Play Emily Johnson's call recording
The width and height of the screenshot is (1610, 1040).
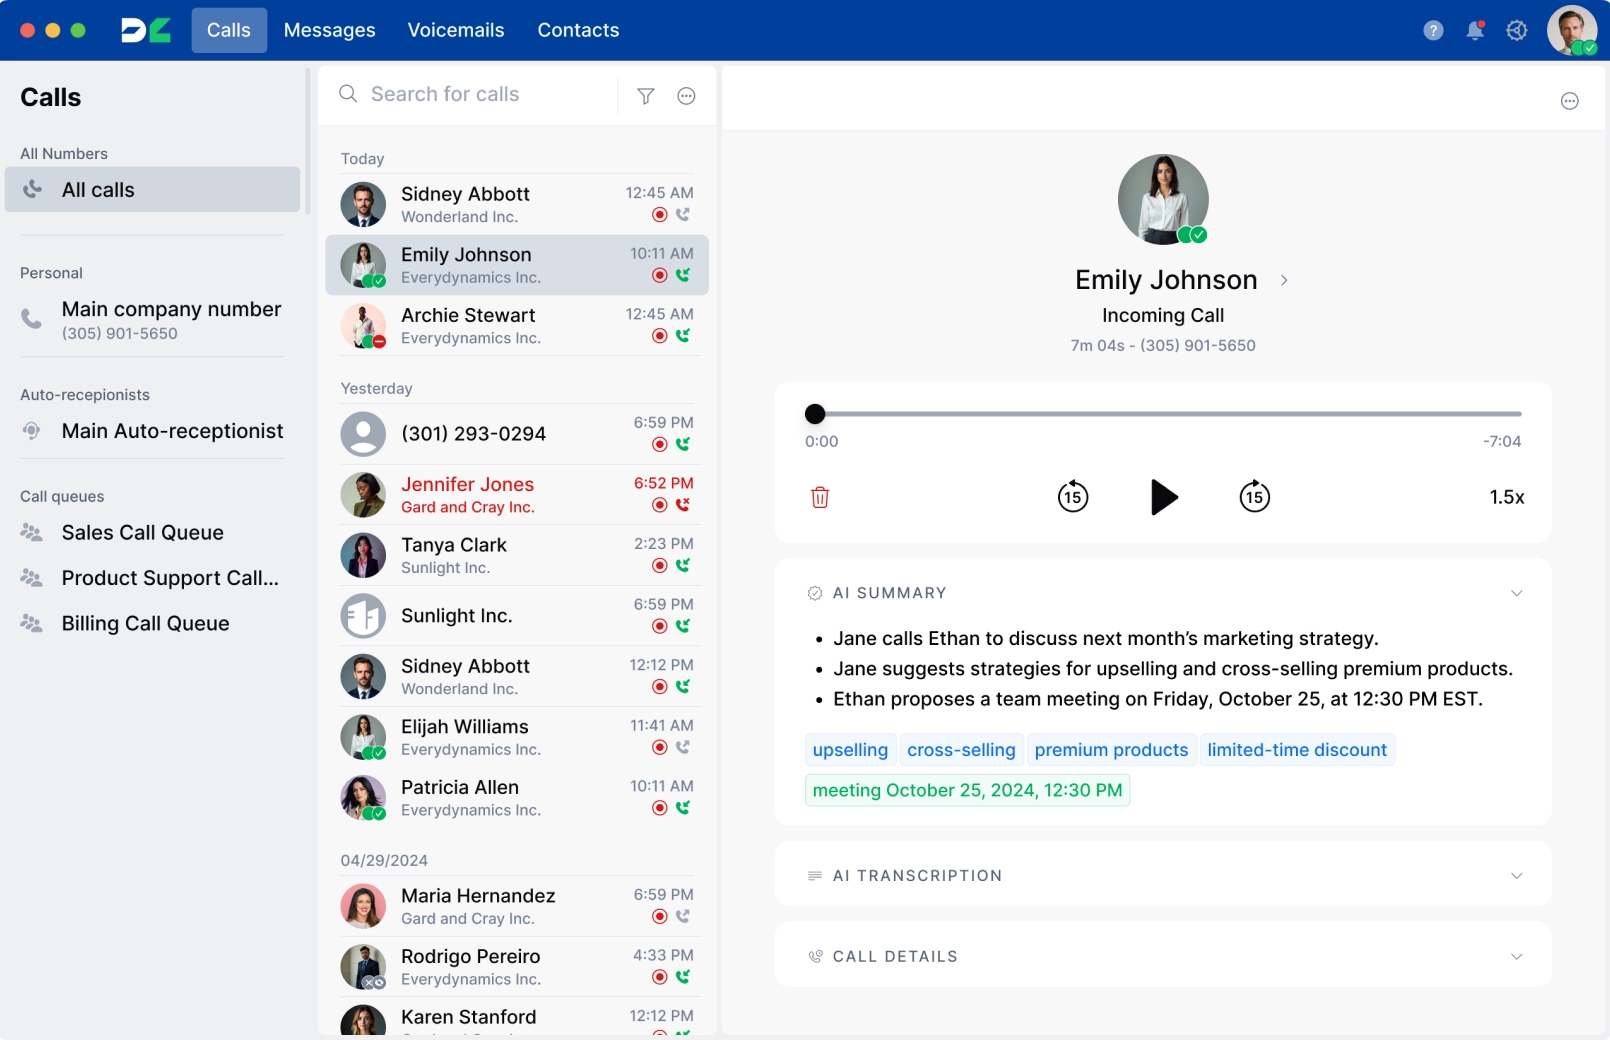pos(1163,497)
